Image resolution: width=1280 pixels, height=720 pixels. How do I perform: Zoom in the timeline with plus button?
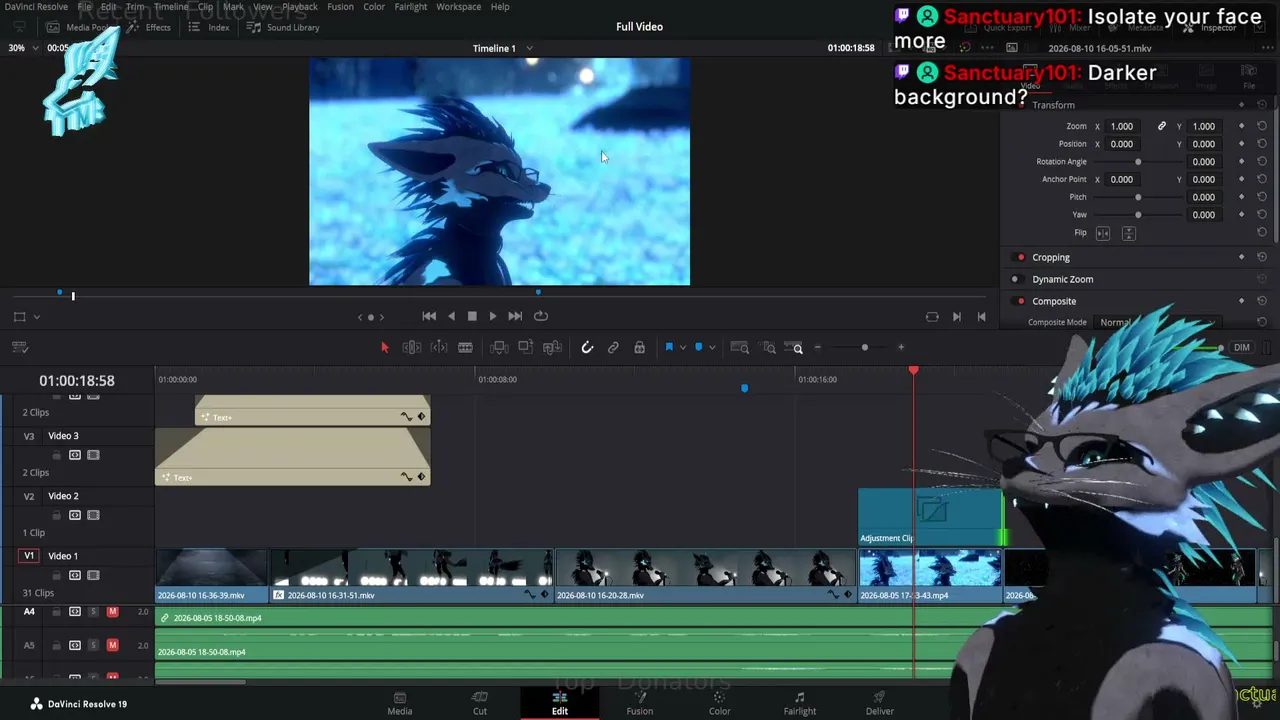click(x=901, y=348)
